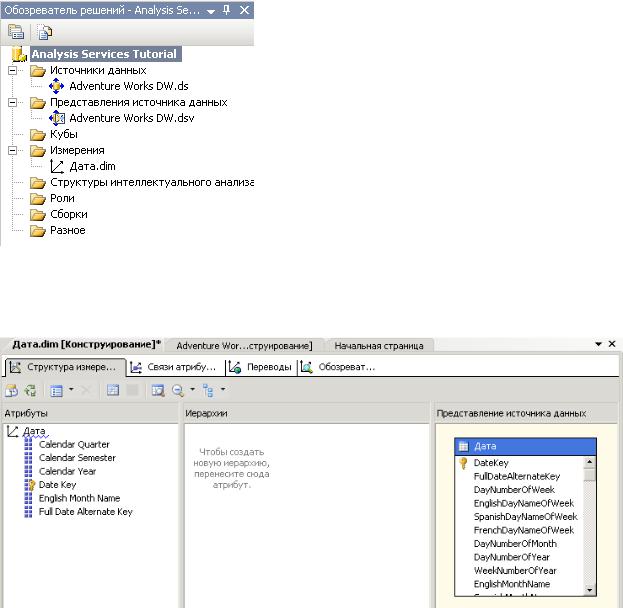Click the Adventure Works DW.ds data source icon

56,86
